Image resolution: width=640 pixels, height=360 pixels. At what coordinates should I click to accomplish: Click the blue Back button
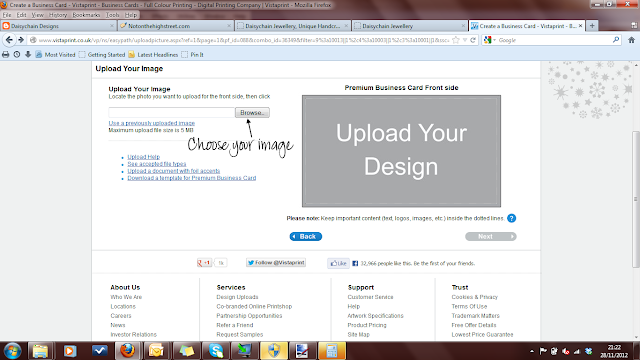306,236
